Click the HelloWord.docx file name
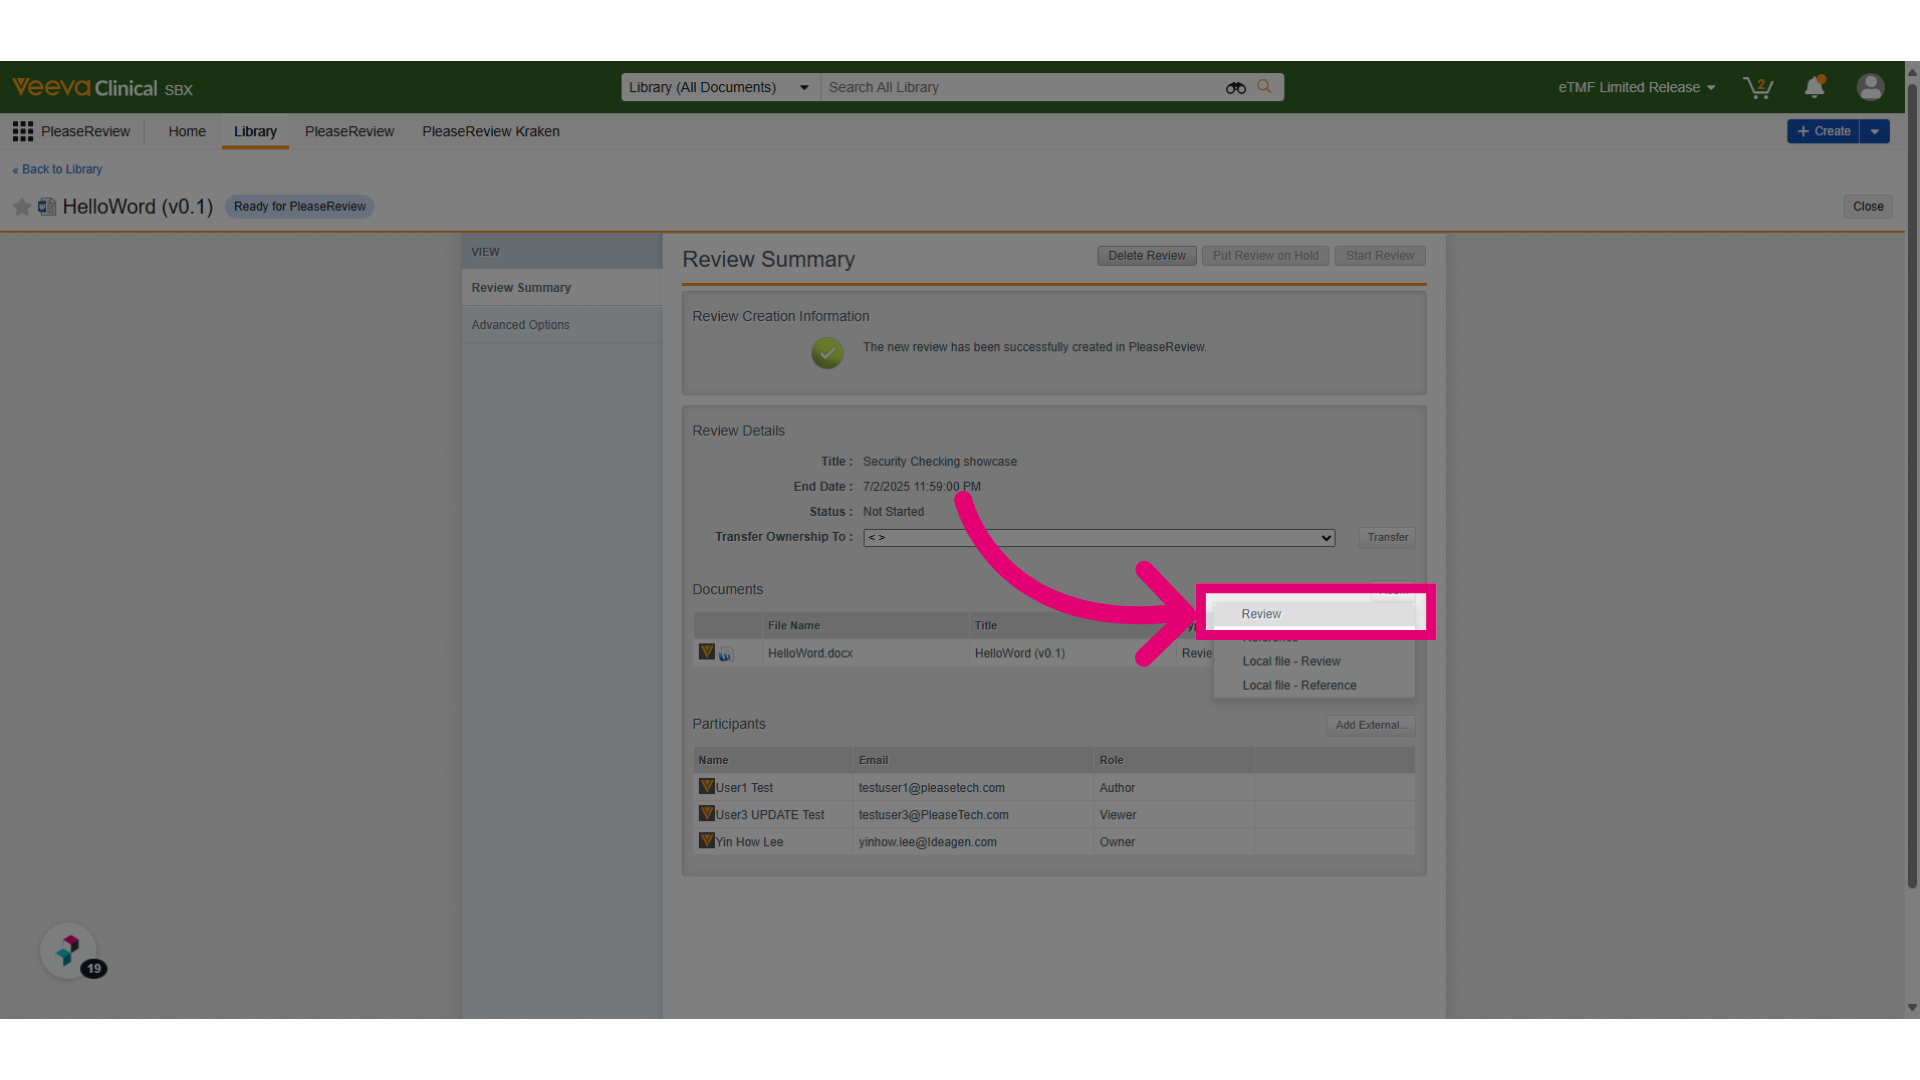1920x1080 pixels. tap(810, 653)
